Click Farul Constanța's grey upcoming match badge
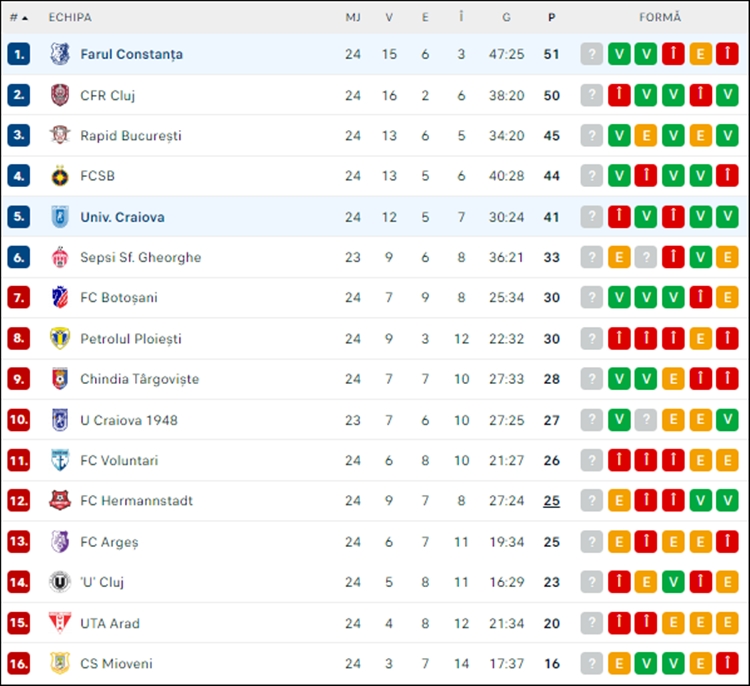Screen dimensions: 750x686 tap(592, 54)
